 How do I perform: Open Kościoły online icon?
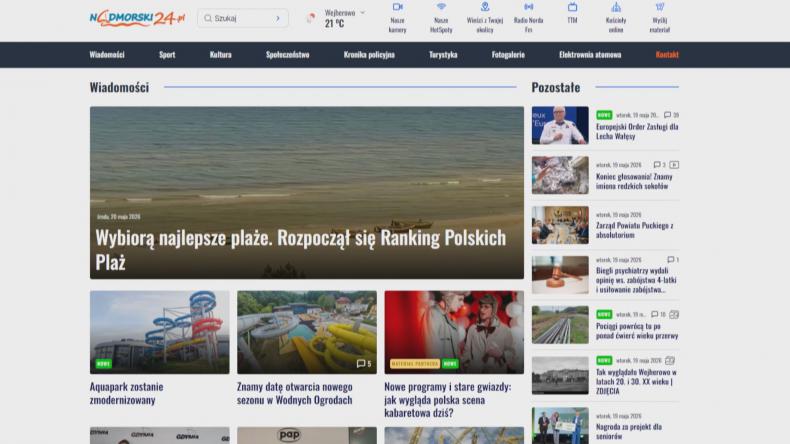coord(616,7)
